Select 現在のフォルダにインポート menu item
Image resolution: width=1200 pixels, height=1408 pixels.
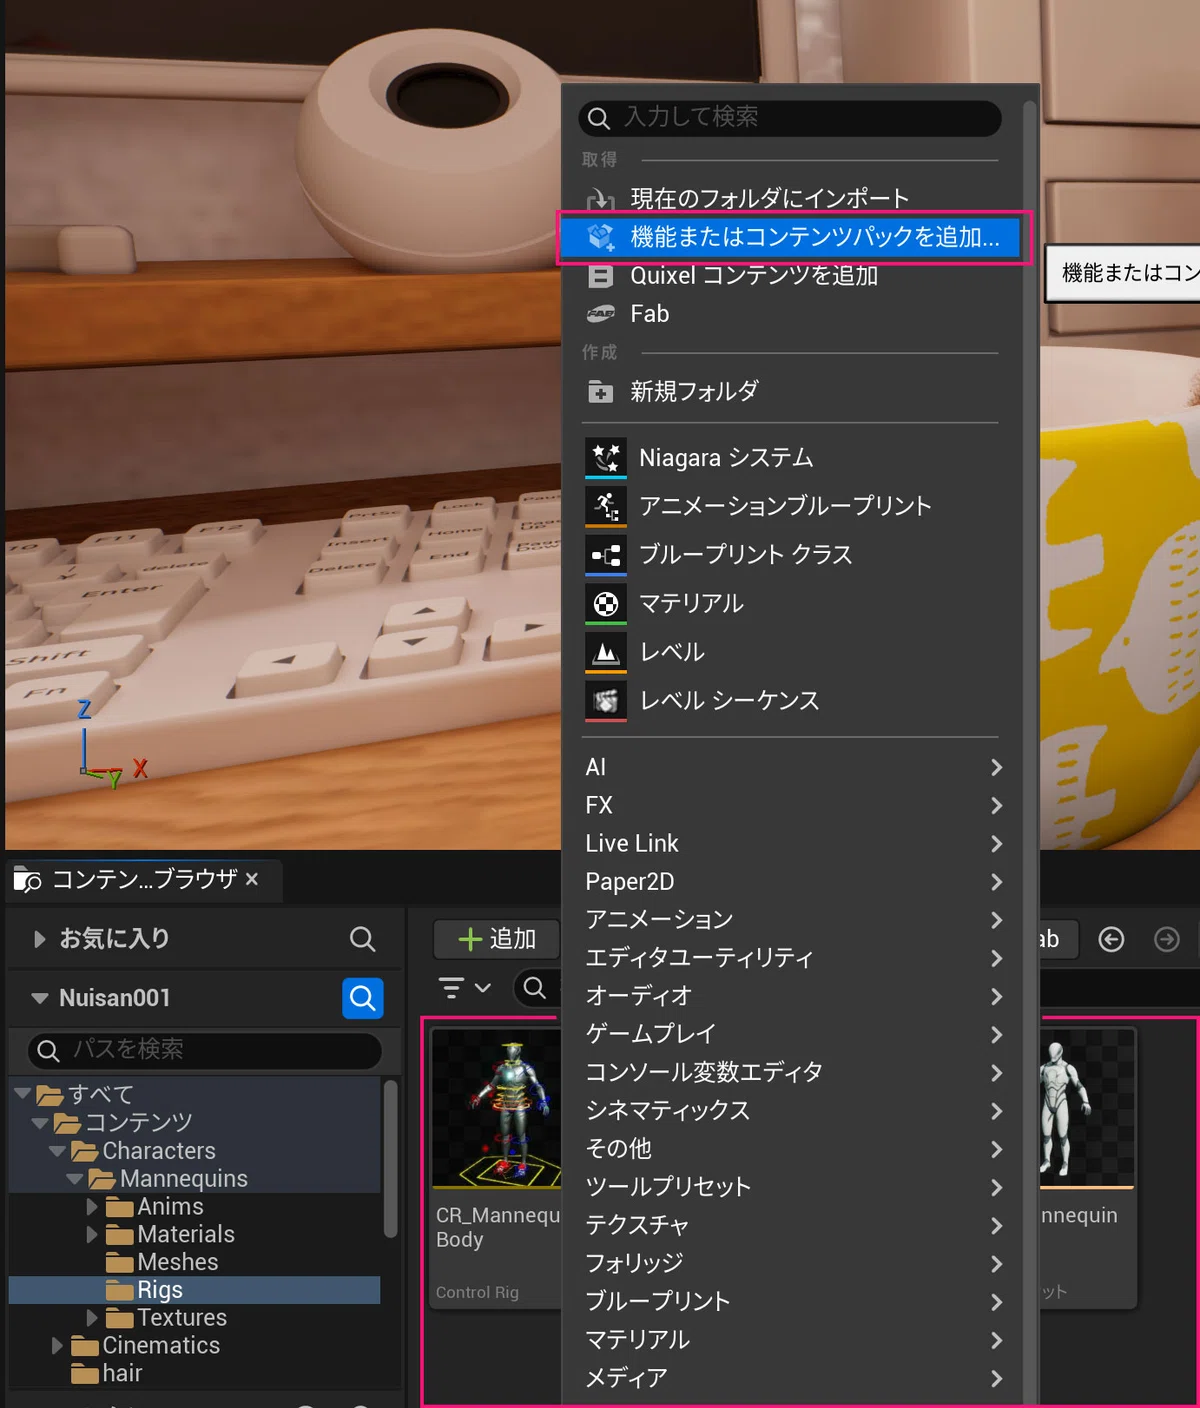coord(790,198)
